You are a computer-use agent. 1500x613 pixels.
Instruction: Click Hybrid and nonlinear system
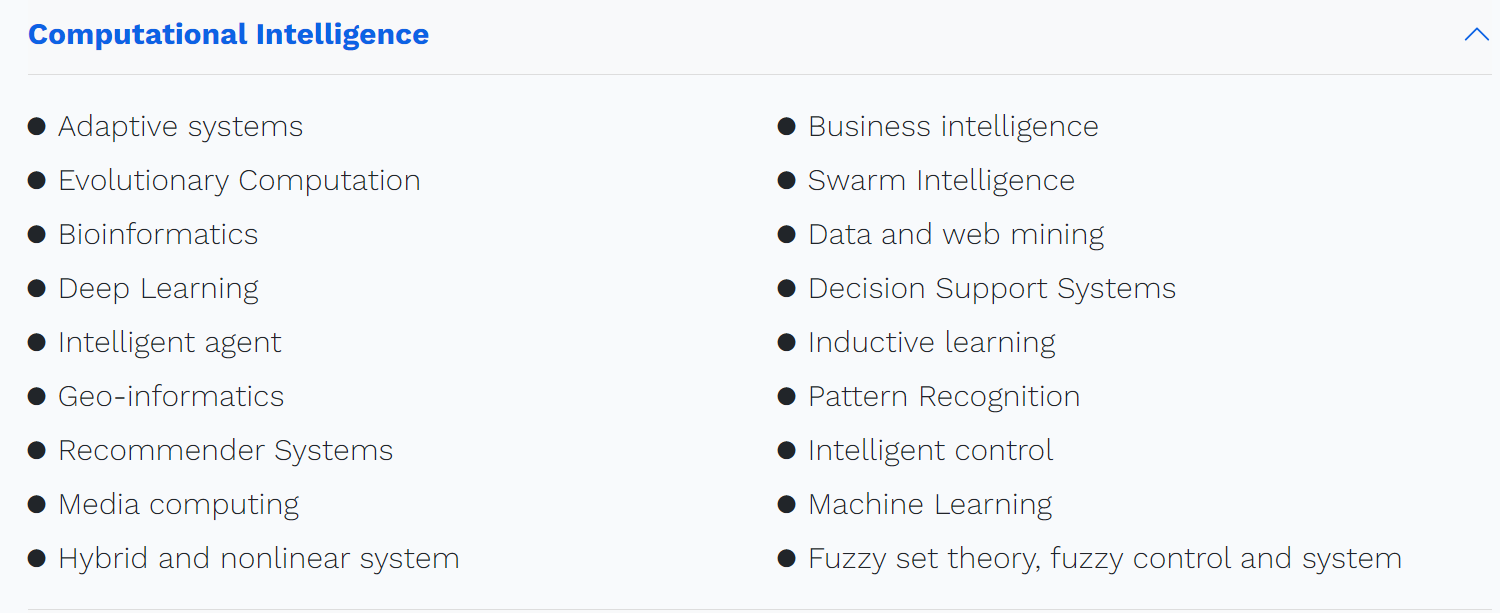tap(259, 559)
